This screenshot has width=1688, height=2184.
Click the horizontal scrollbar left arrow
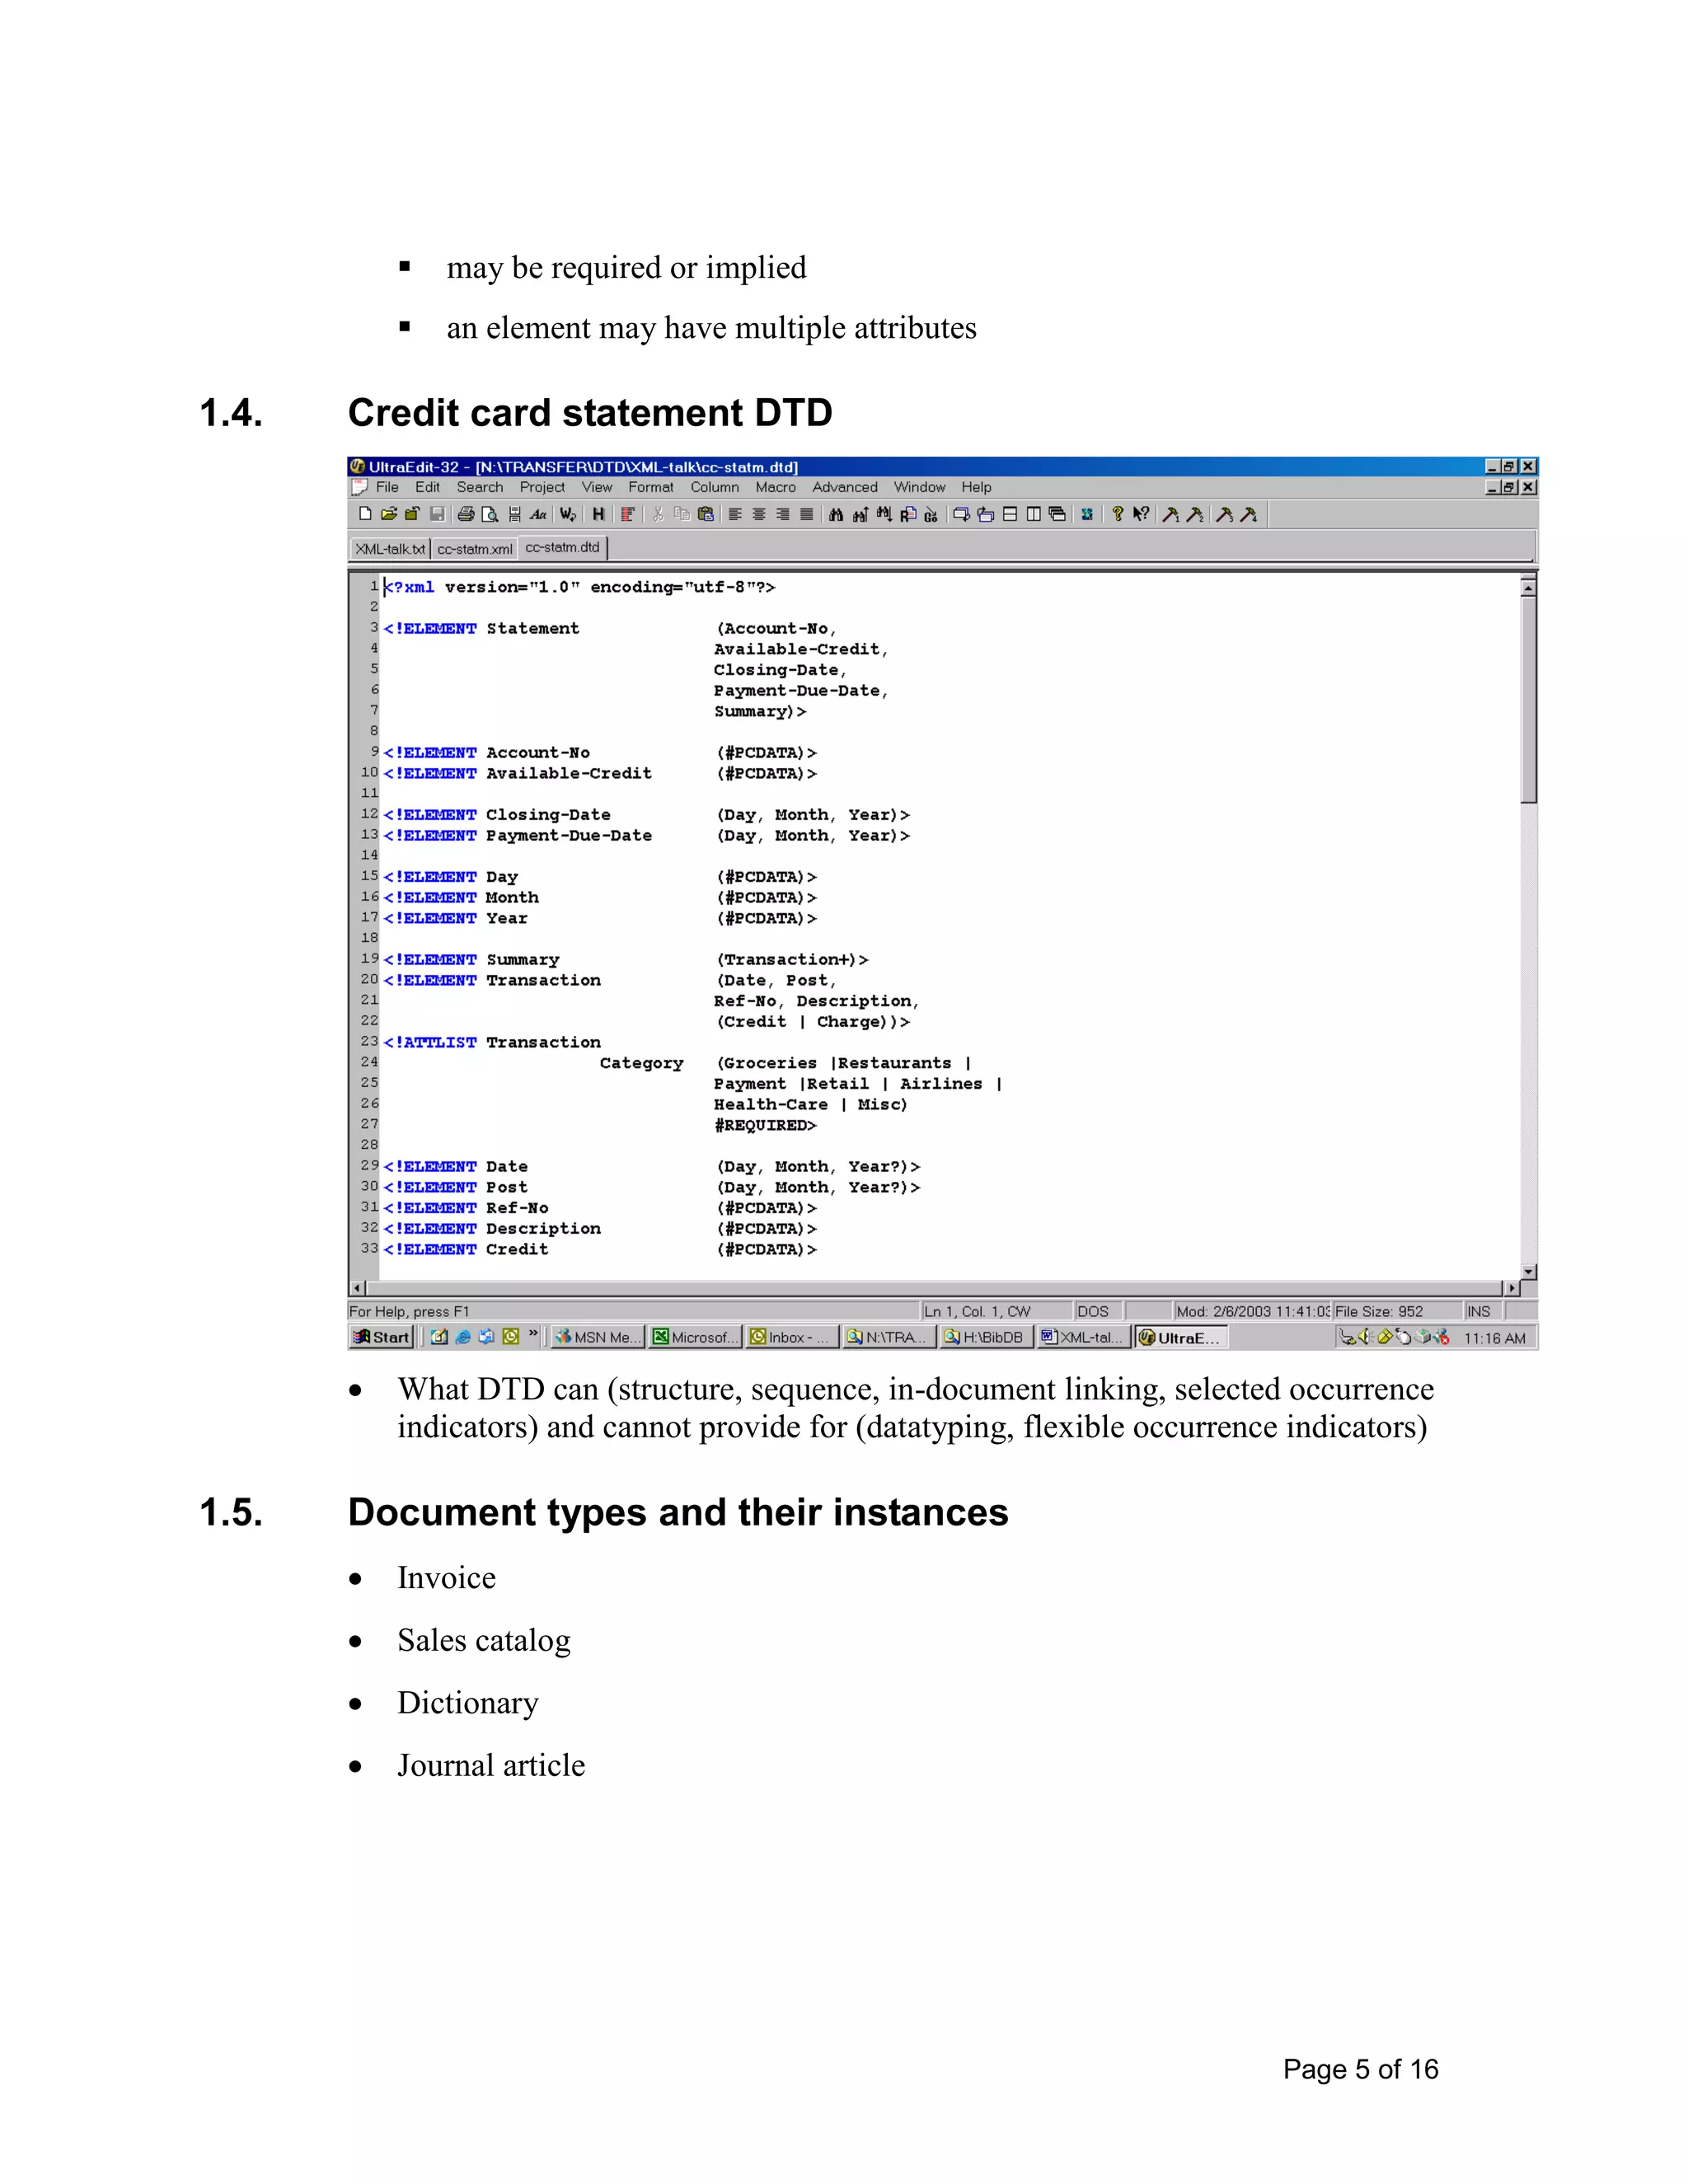coord(357,1288)
